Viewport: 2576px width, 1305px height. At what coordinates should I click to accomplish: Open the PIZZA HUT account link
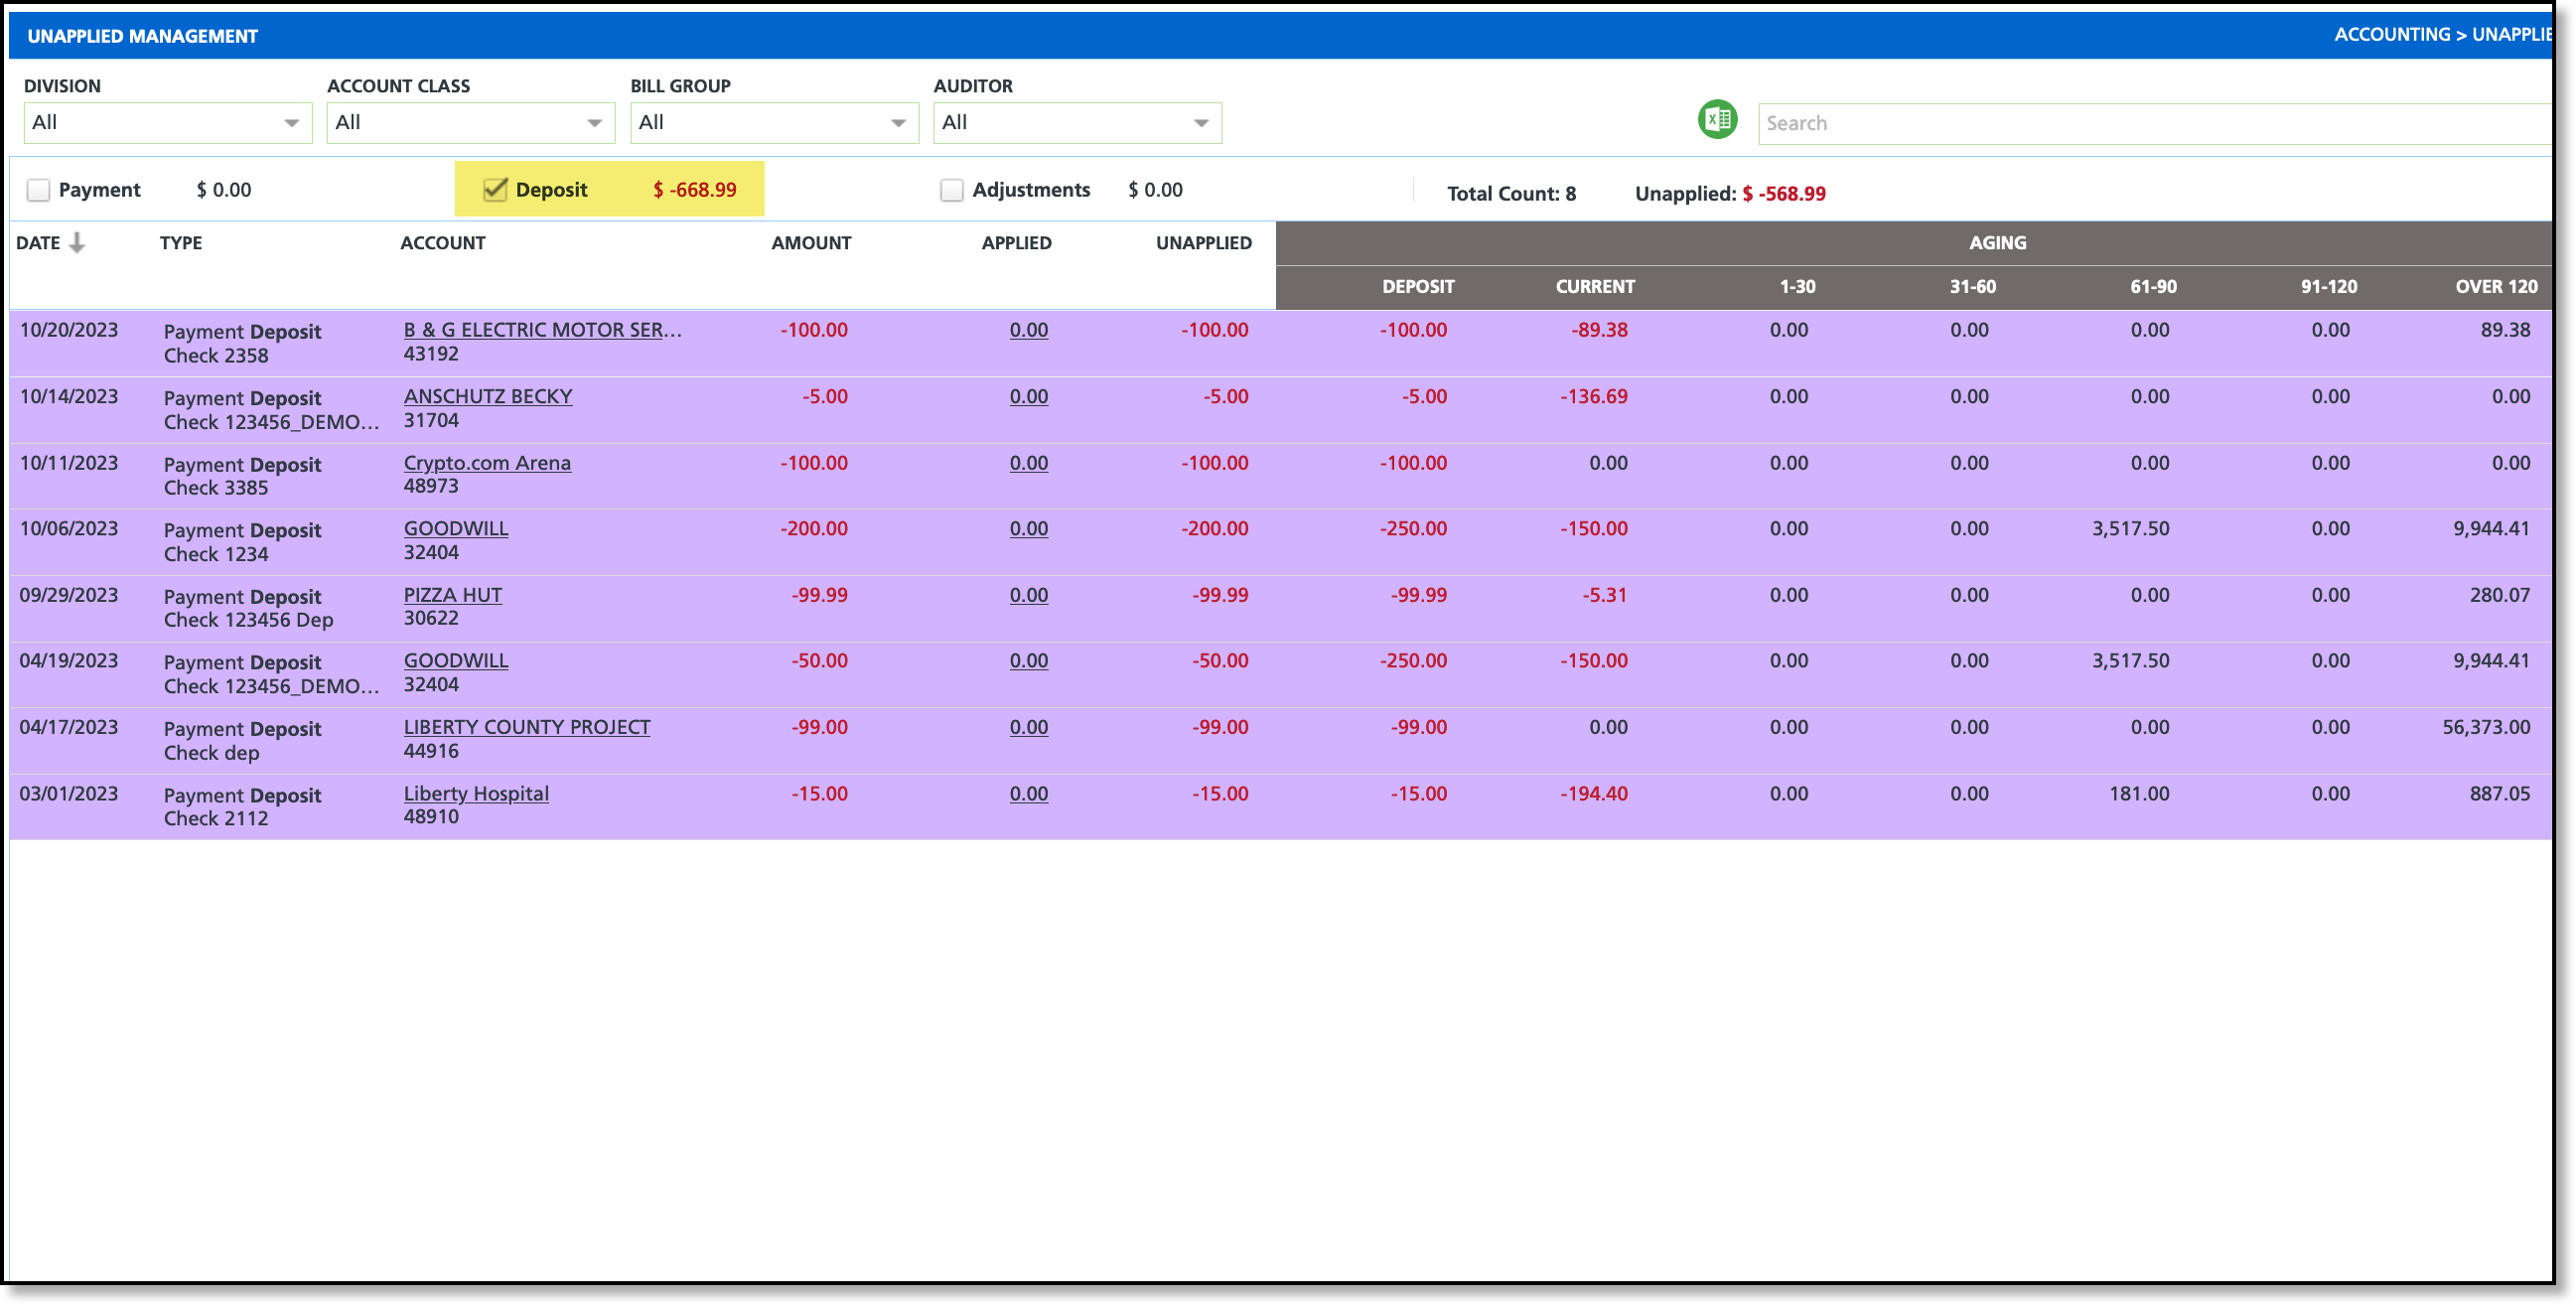452,595
